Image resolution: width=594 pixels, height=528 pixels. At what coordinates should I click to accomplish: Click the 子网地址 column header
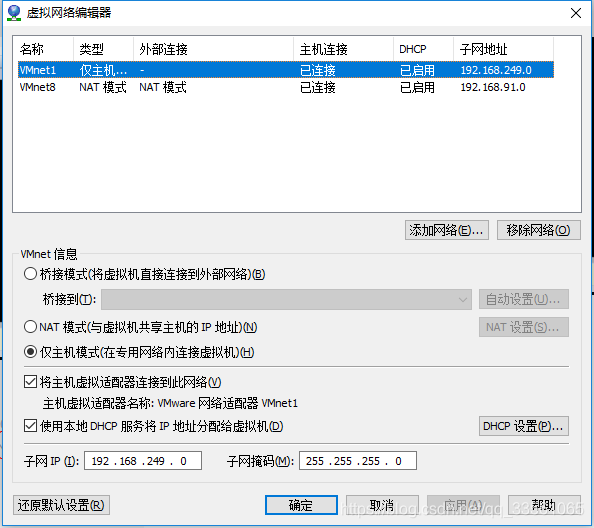pos(503,49)
